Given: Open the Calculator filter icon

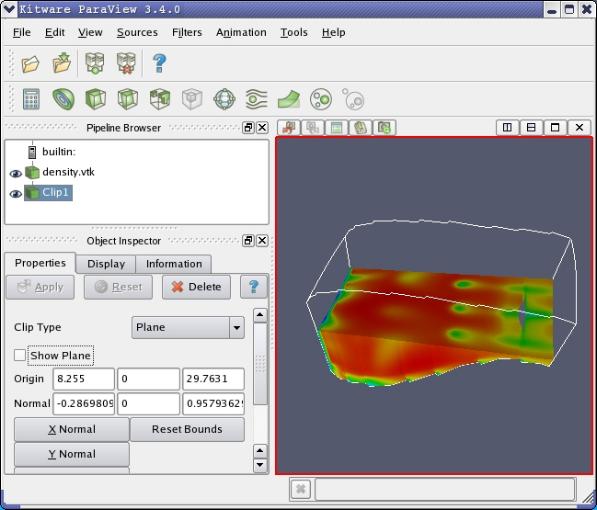Looking at the screenshot, I should click(31, 99).
